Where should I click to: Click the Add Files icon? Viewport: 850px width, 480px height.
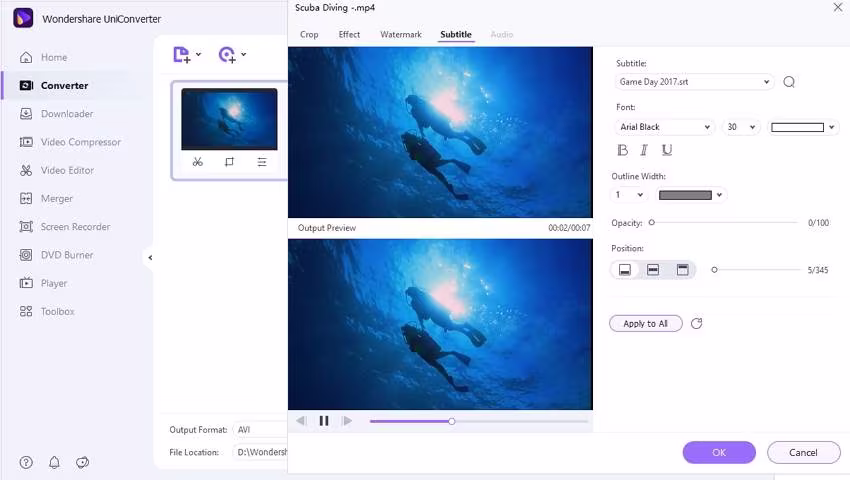pos(182,54)
